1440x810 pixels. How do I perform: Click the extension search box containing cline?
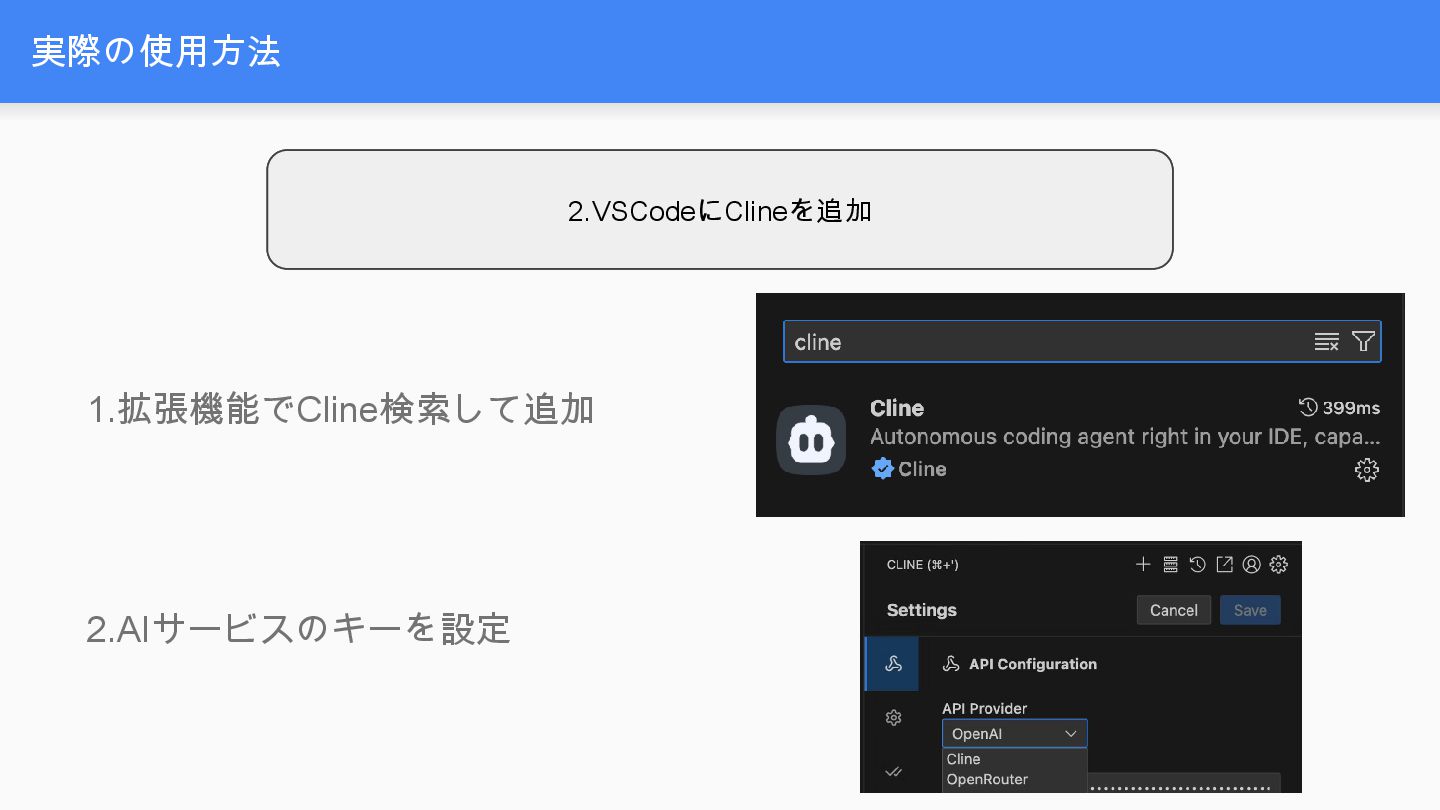click(1082, 342)
